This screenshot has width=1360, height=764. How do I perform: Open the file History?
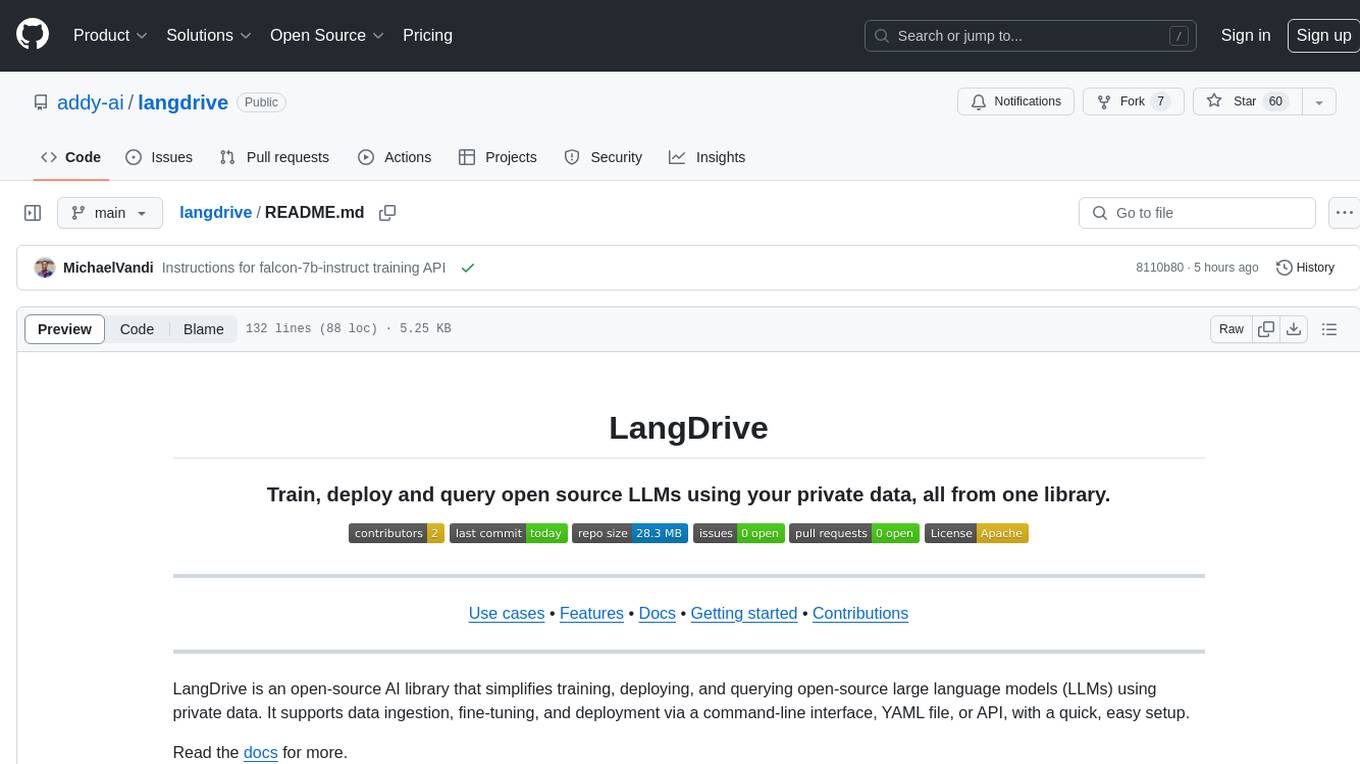1305,268
